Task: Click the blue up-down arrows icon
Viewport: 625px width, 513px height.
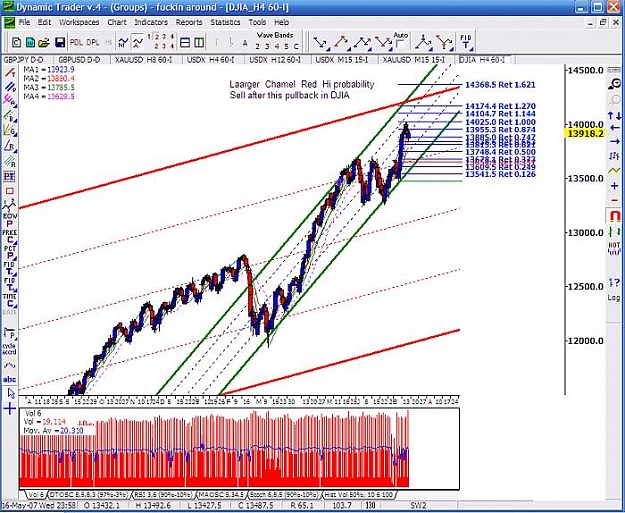Action: point(614,116)
